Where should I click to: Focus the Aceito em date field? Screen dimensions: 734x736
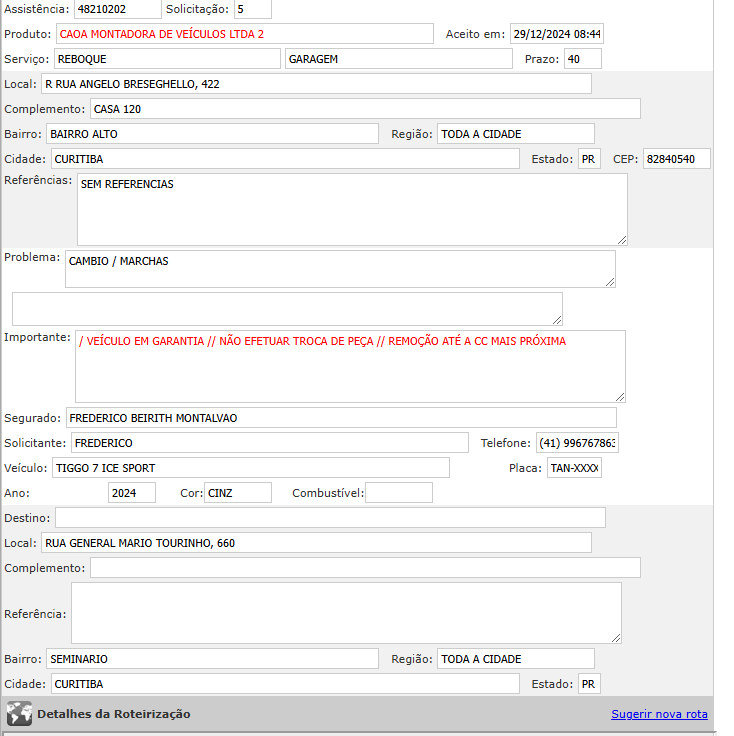coord(556,34)
